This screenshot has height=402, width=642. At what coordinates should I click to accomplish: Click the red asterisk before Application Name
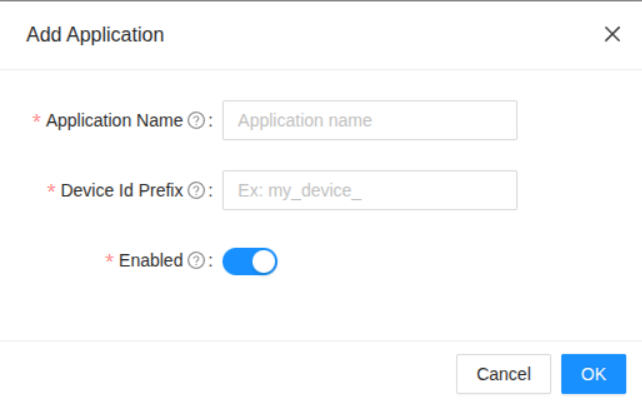[x=37, y=122]
